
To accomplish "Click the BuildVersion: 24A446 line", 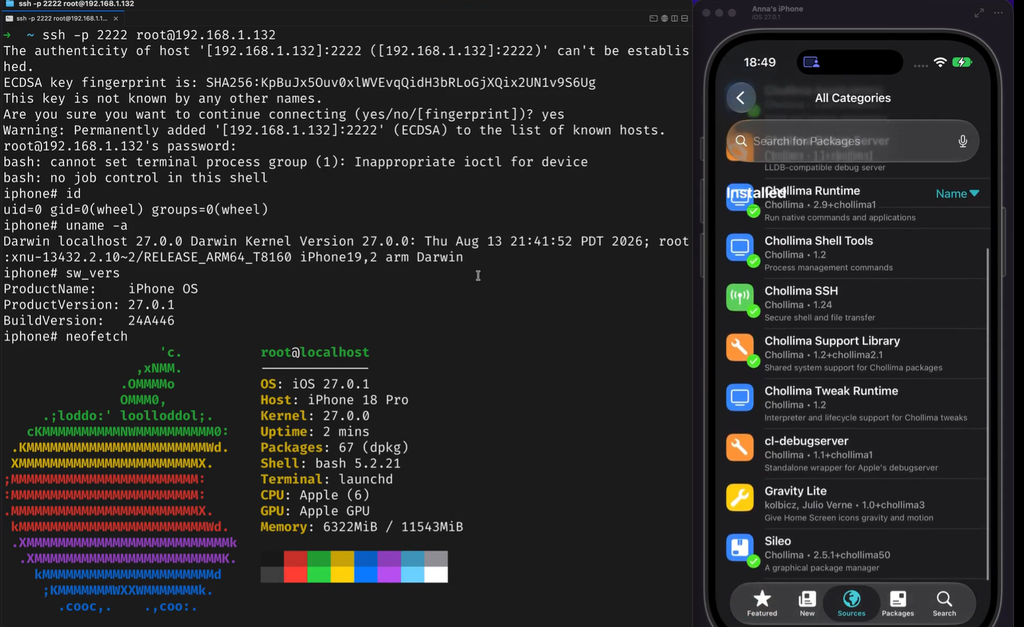I will [x=89, y=321].
